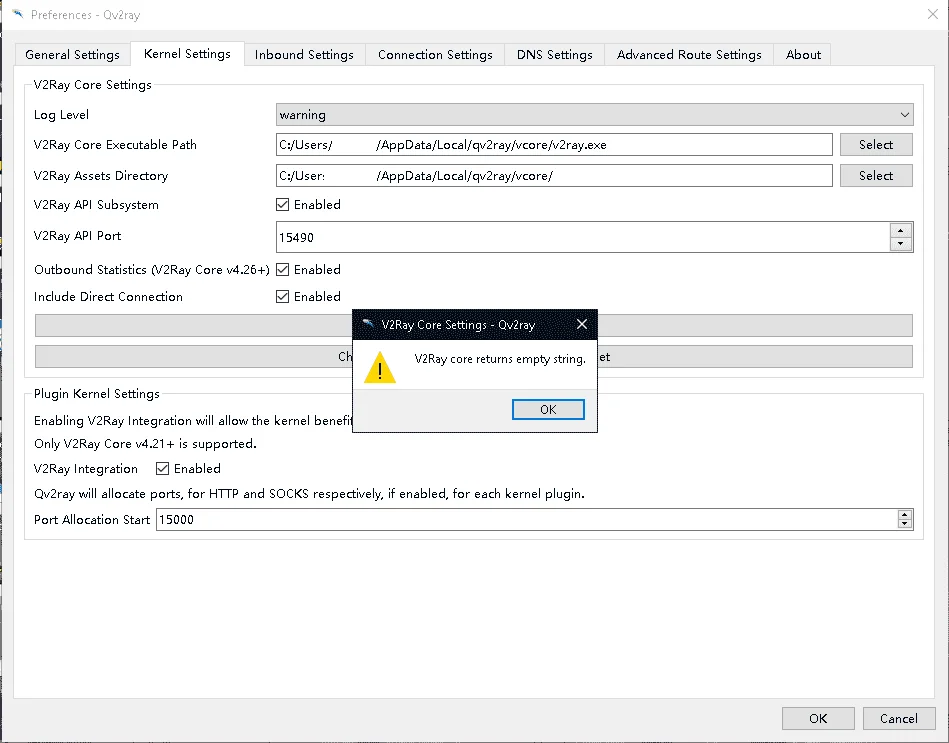Viewport: 949px width, 743px height.
Task: Open Inbound Settings tab
Action: pyautogui.click(x=304, y=54)
